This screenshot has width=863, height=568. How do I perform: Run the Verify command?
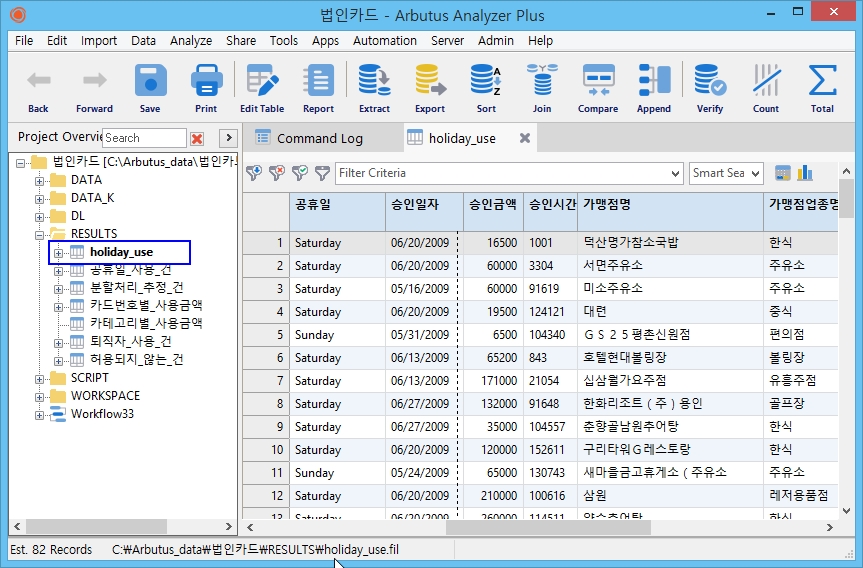click(710, 81)
